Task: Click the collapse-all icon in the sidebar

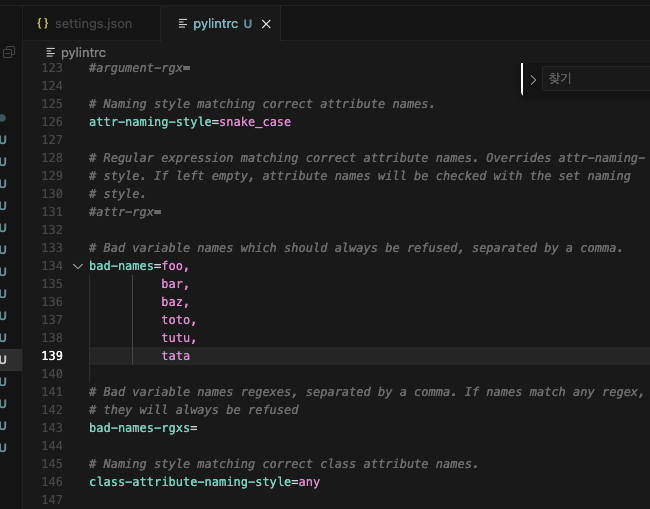Action: click(x=9, y=52)
